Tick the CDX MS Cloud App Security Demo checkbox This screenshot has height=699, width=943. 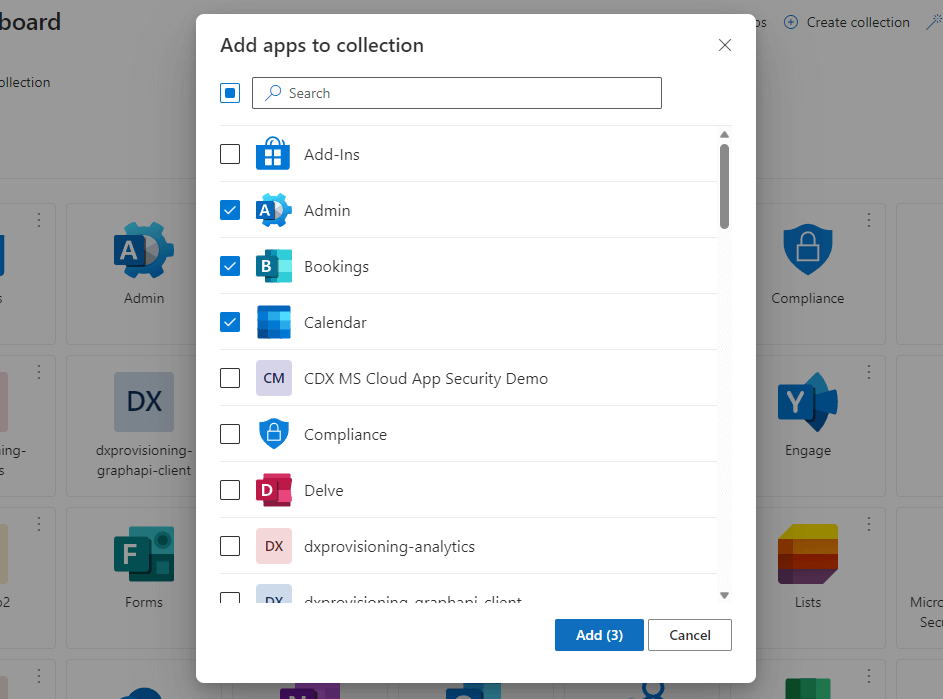point(230,378)
